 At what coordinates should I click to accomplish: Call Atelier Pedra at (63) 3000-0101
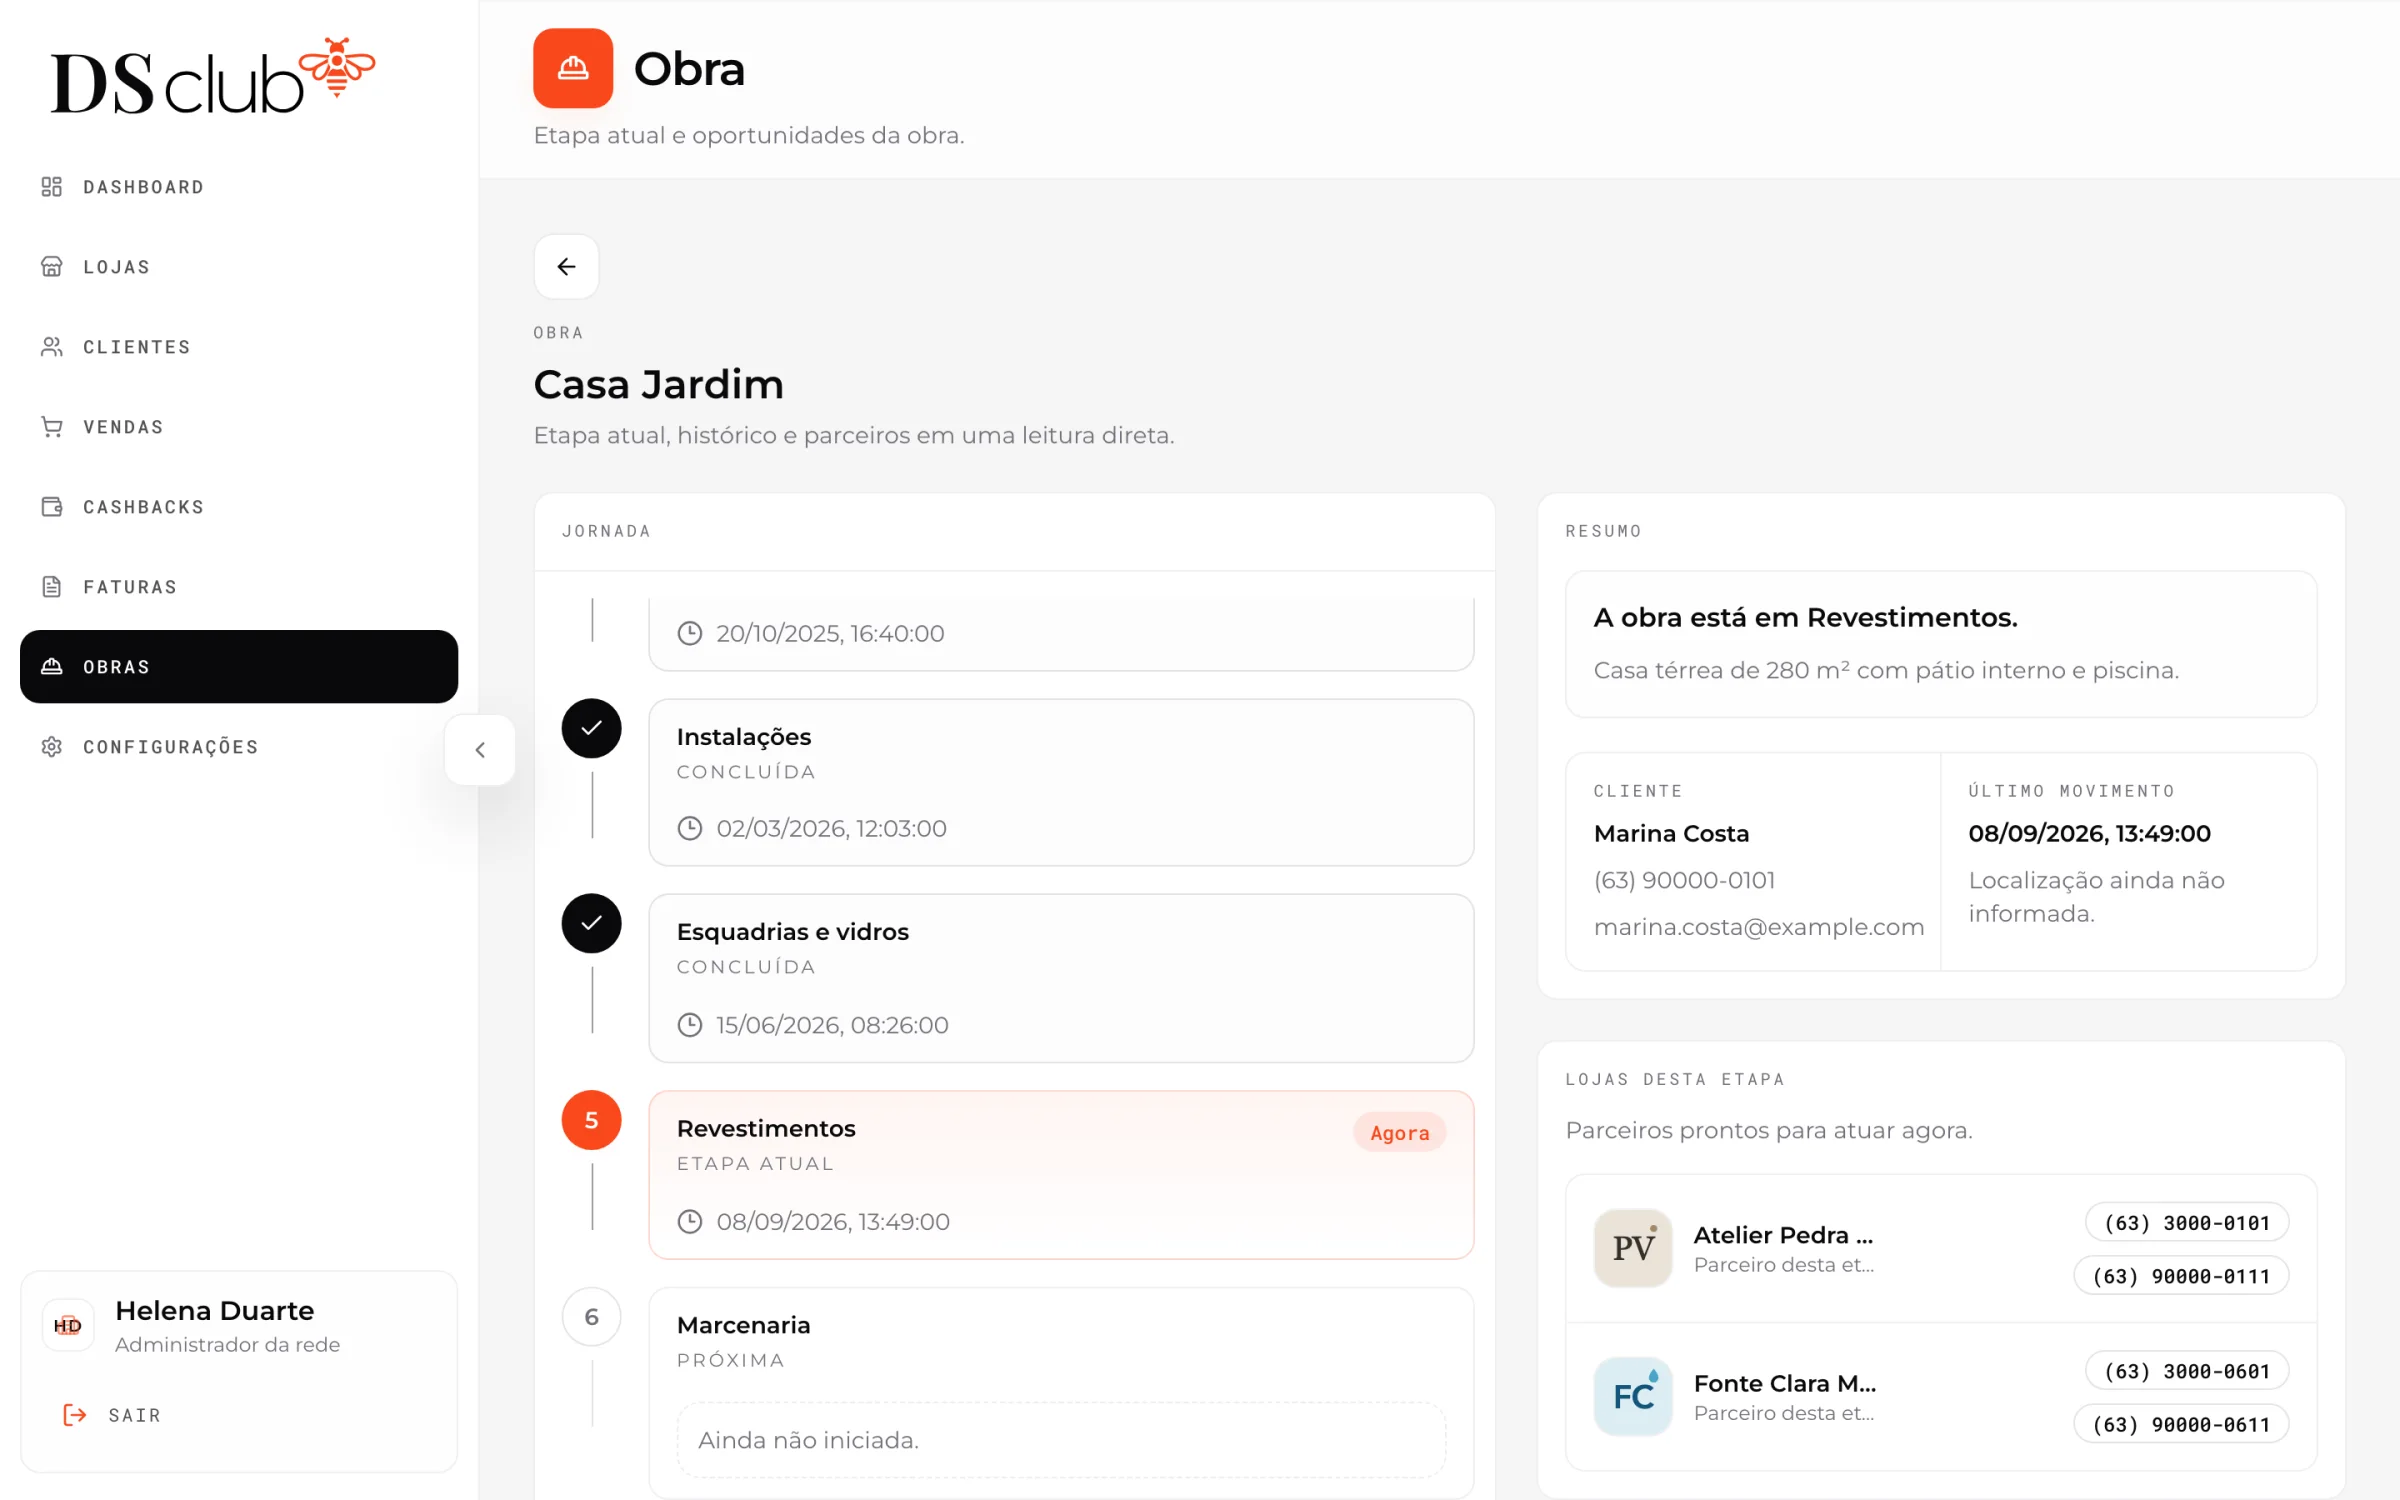[x=2187, y=1223]
